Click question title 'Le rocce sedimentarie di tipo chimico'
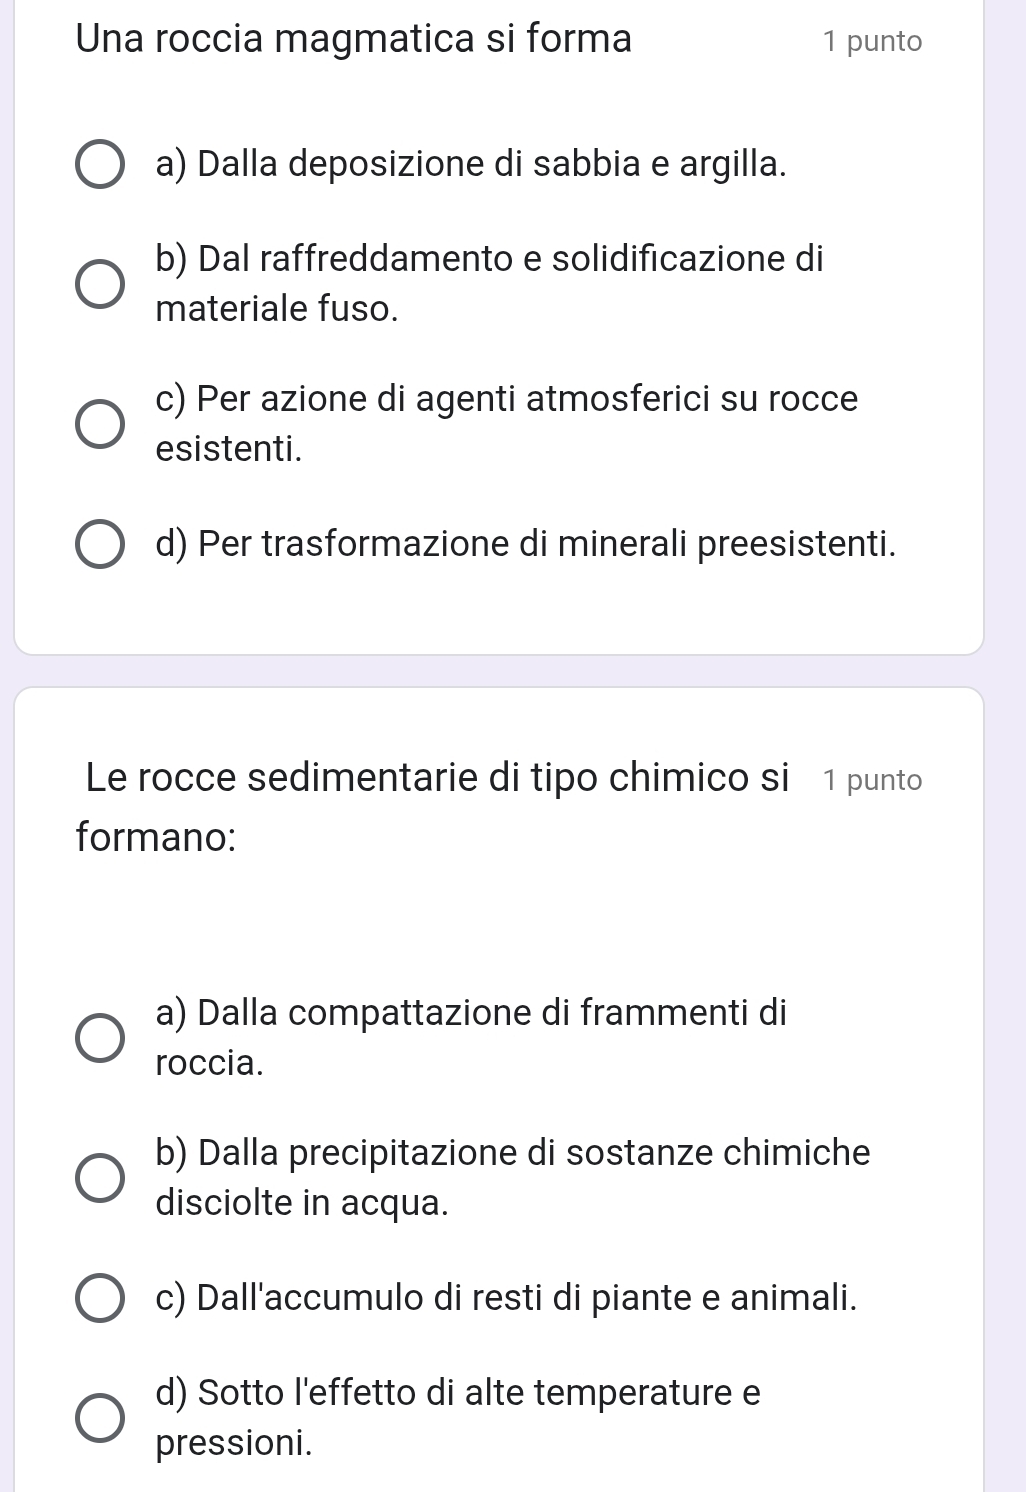This screenshot has height=1492, width=1026. point(437,778)
